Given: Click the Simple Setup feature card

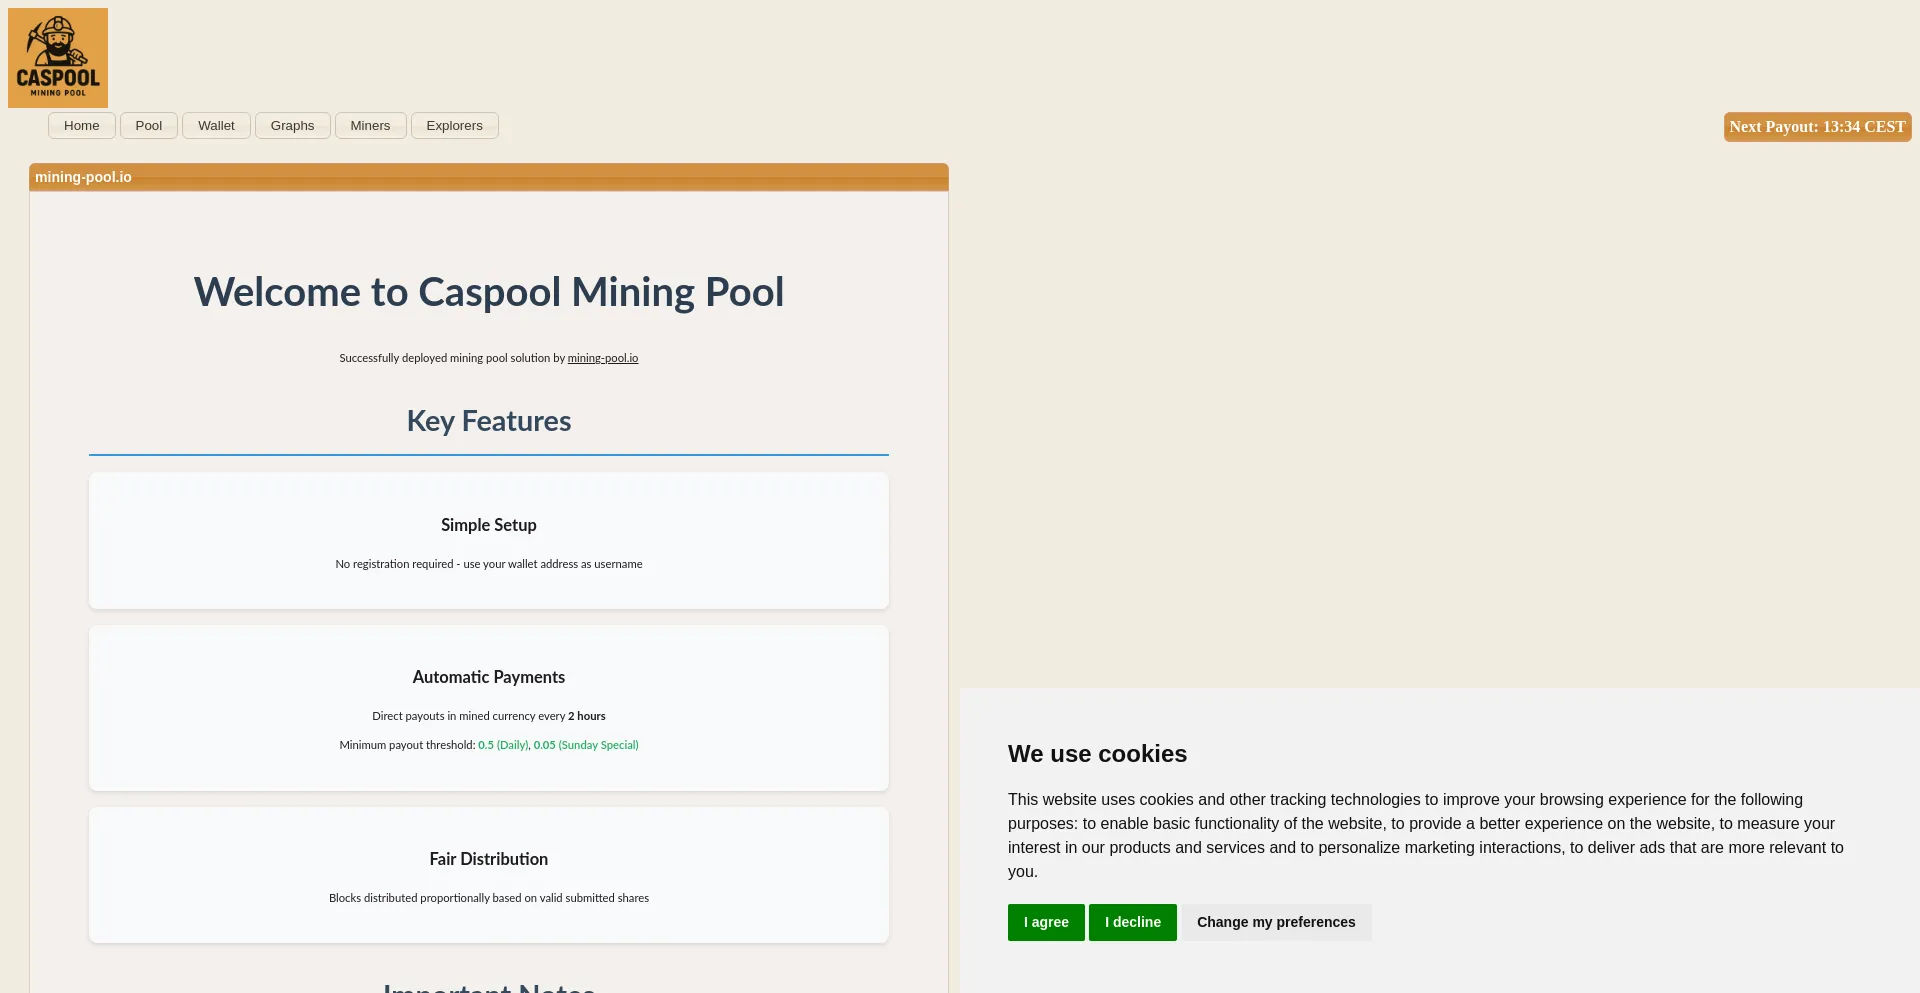Looking at the screenshot, I should tap(488, 541).
